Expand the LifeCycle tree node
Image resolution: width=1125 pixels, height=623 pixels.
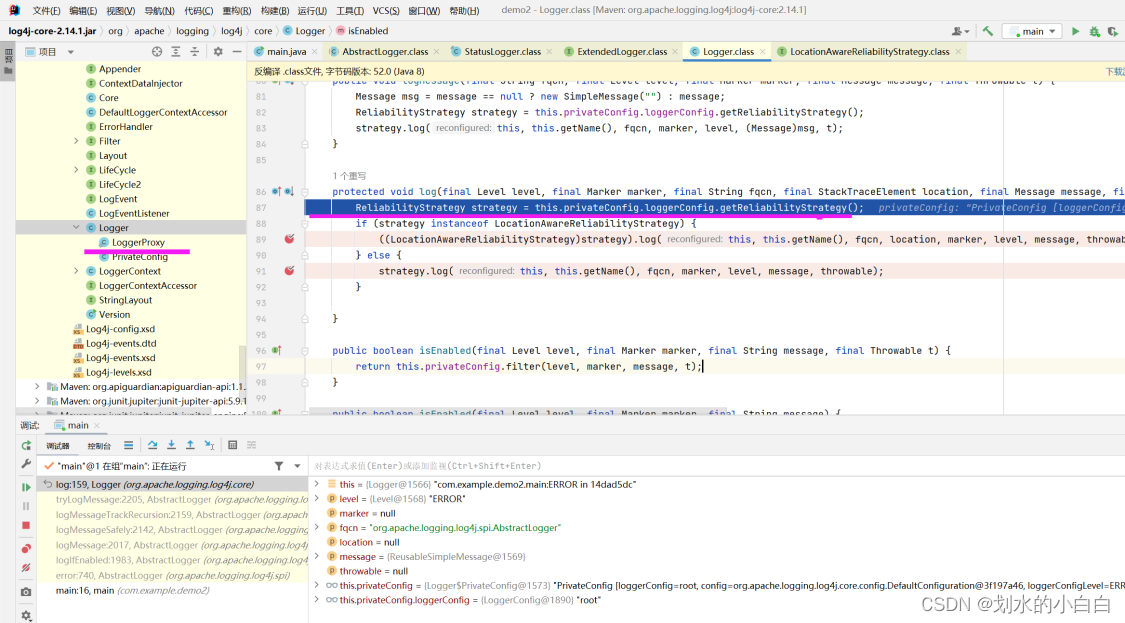pos(76,169)
